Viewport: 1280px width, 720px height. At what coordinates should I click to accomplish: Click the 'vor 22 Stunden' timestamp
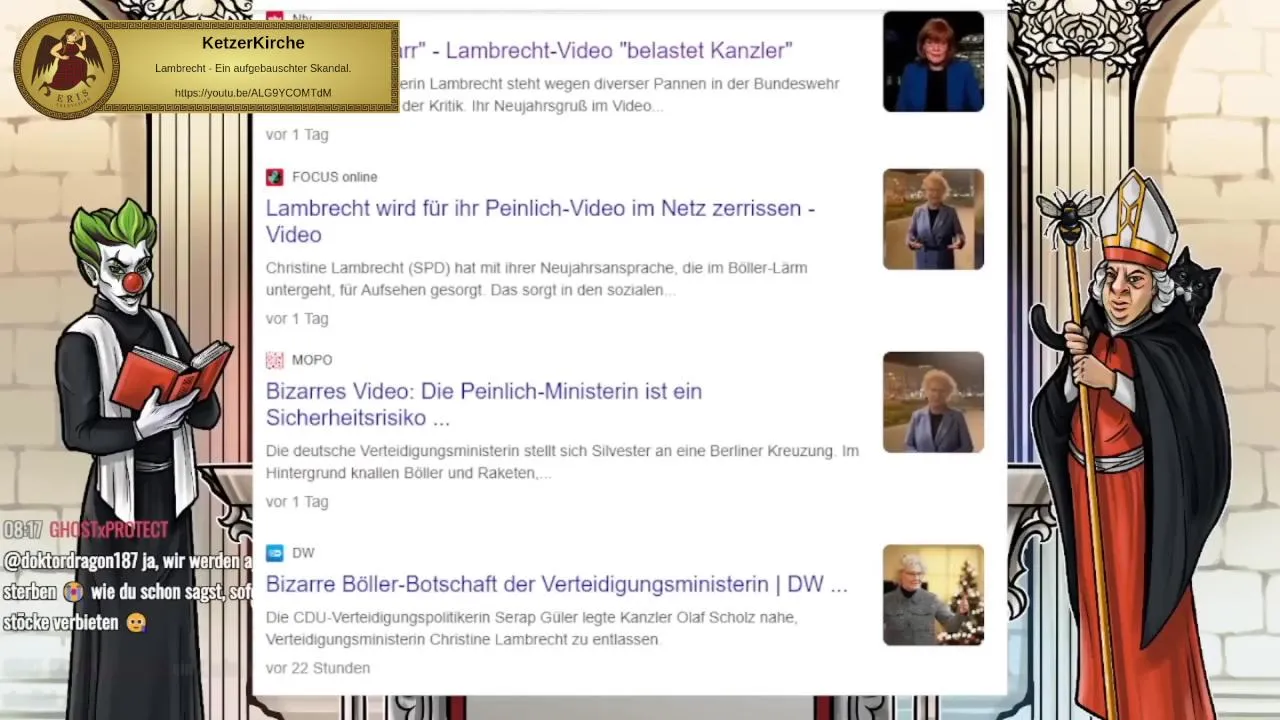point(318,668)
